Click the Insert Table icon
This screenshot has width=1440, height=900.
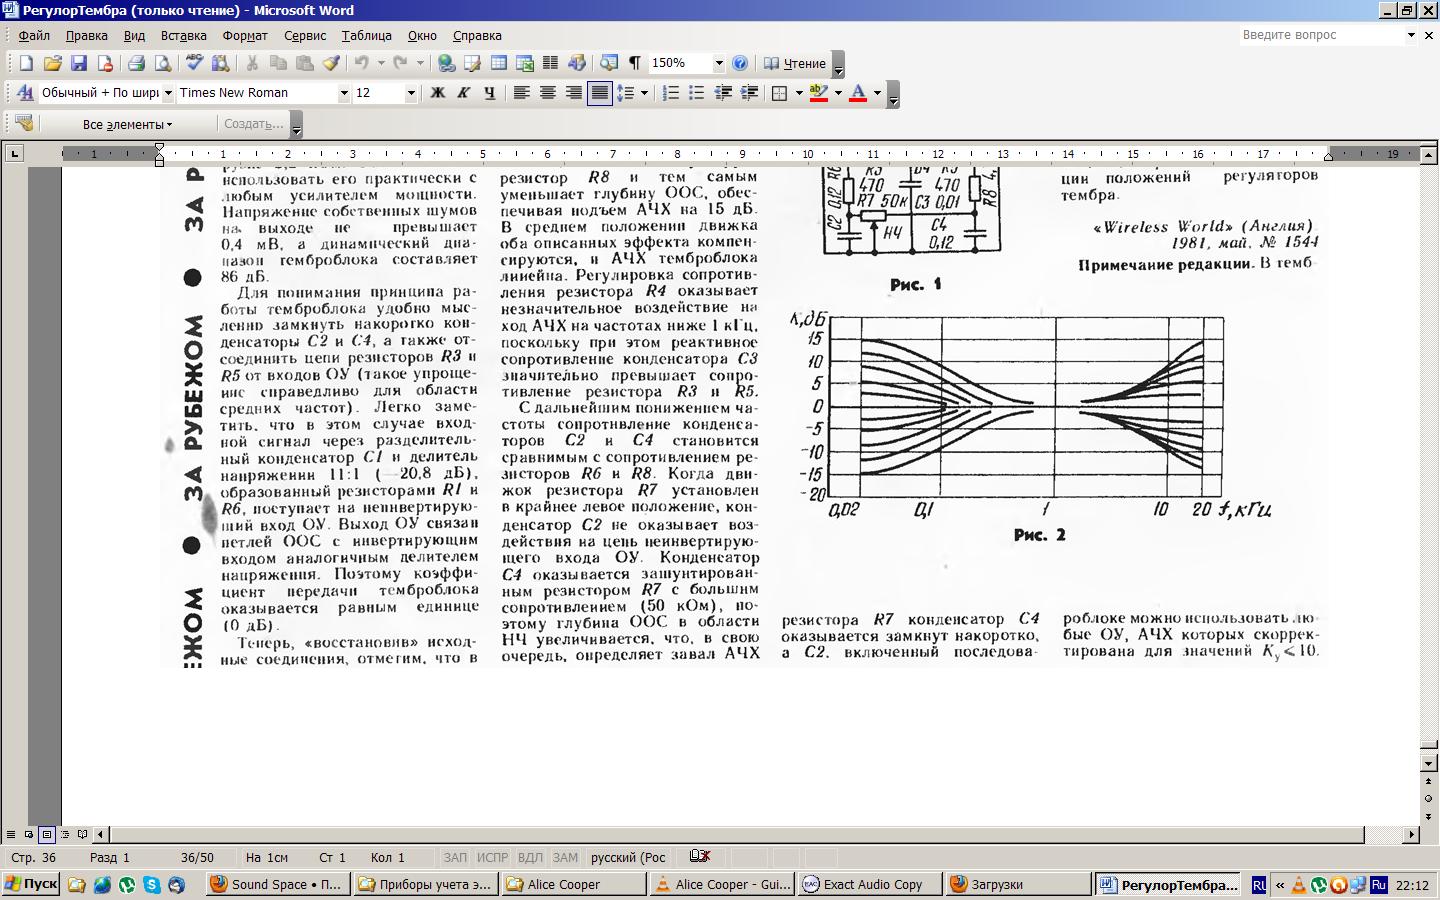click(498, 63)
